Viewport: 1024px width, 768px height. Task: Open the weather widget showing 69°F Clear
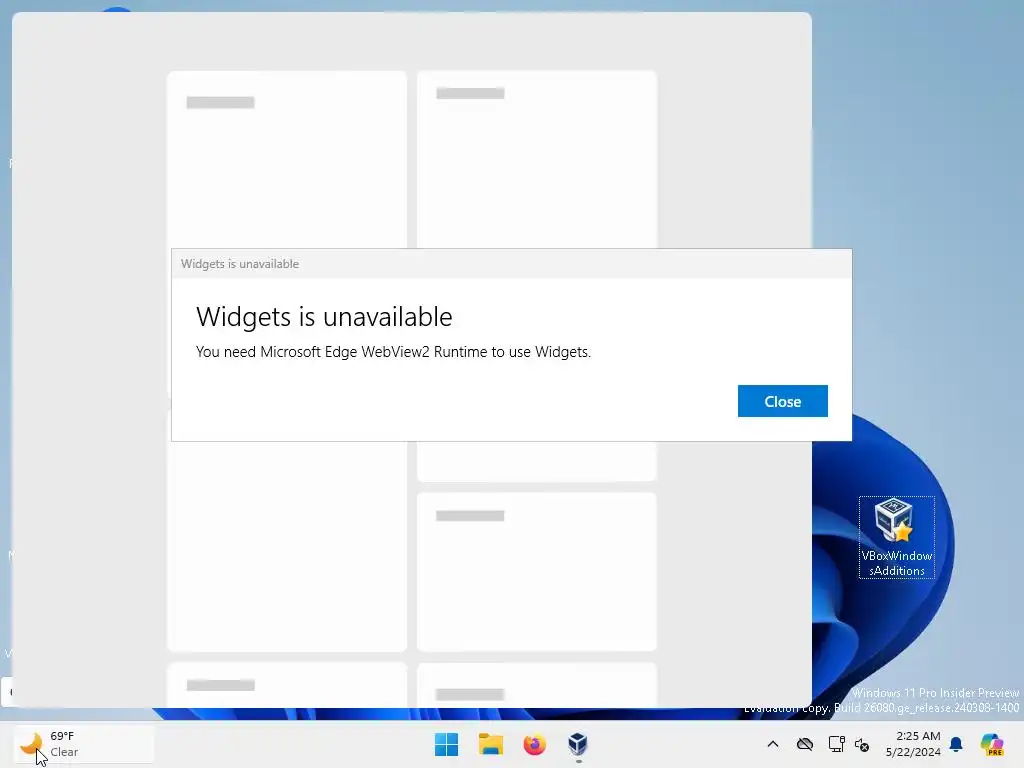pyautogui.click(x=84, y=744)
